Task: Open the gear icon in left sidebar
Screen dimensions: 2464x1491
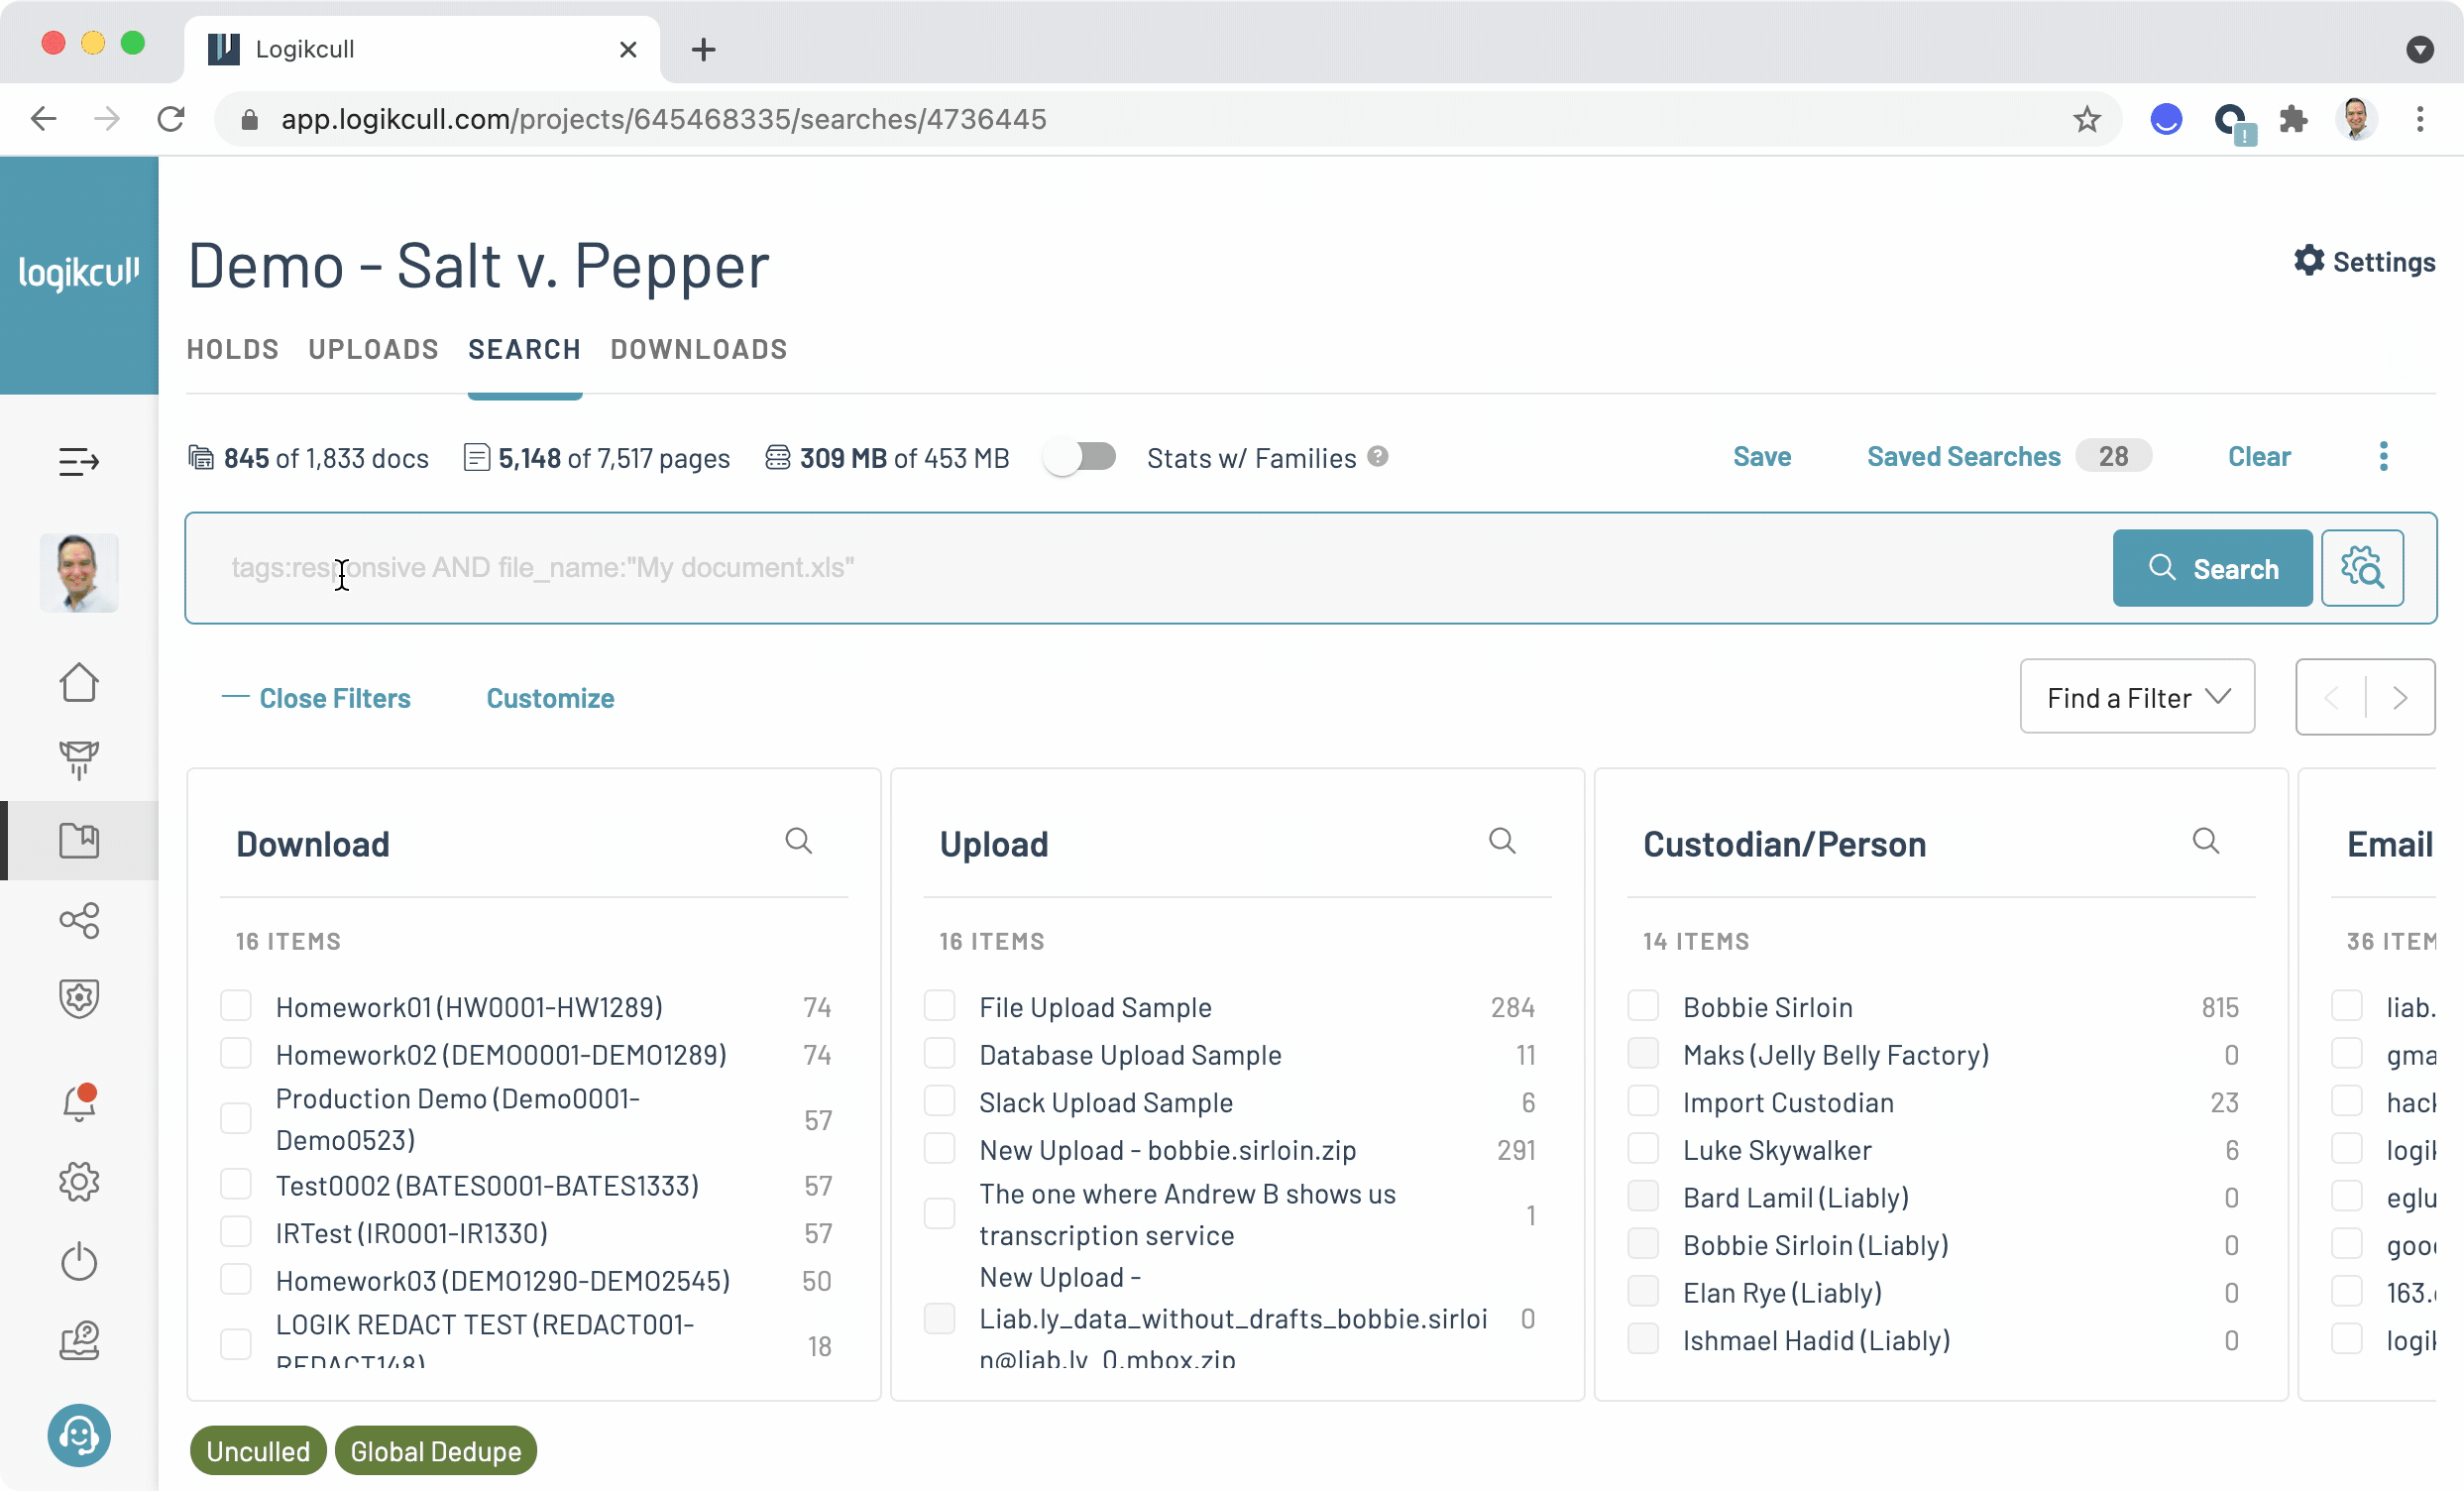Action: pos(78,1182)
